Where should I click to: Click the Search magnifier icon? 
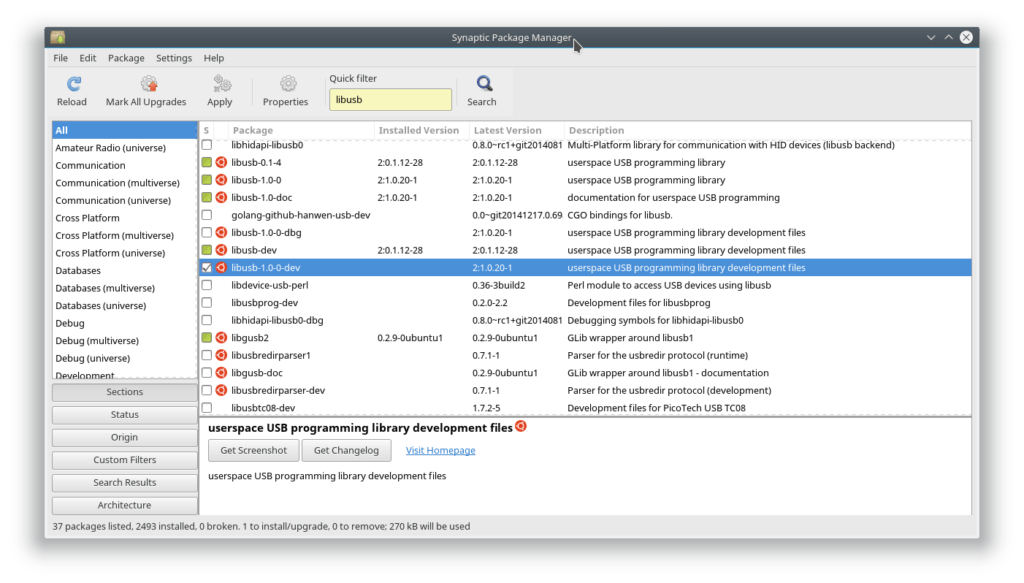(x=483, y=84)
